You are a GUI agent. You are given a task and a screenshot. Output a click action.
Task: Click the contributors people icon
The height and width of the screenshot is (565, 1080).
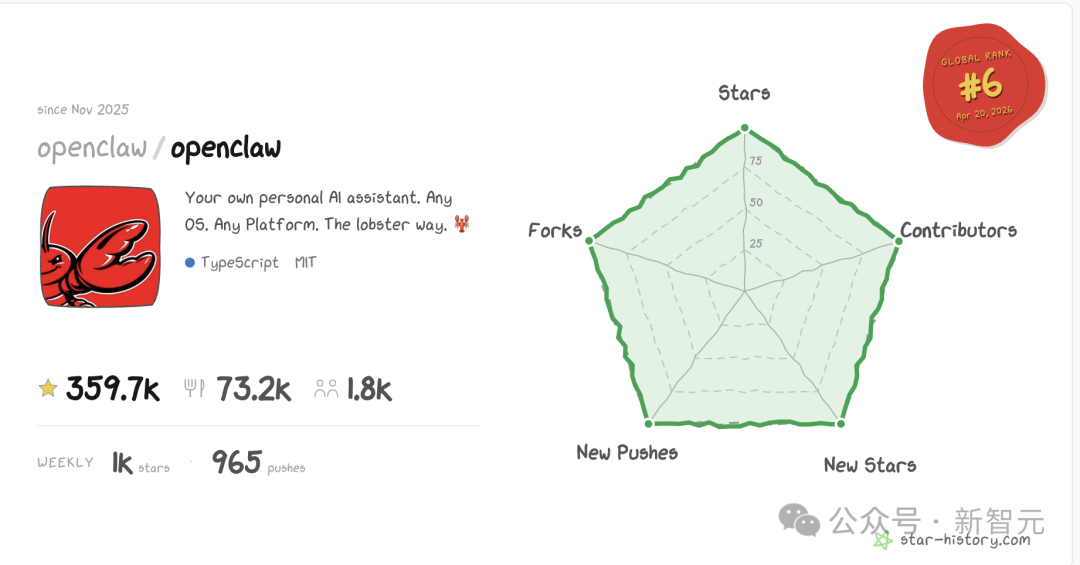pos(326,389)
